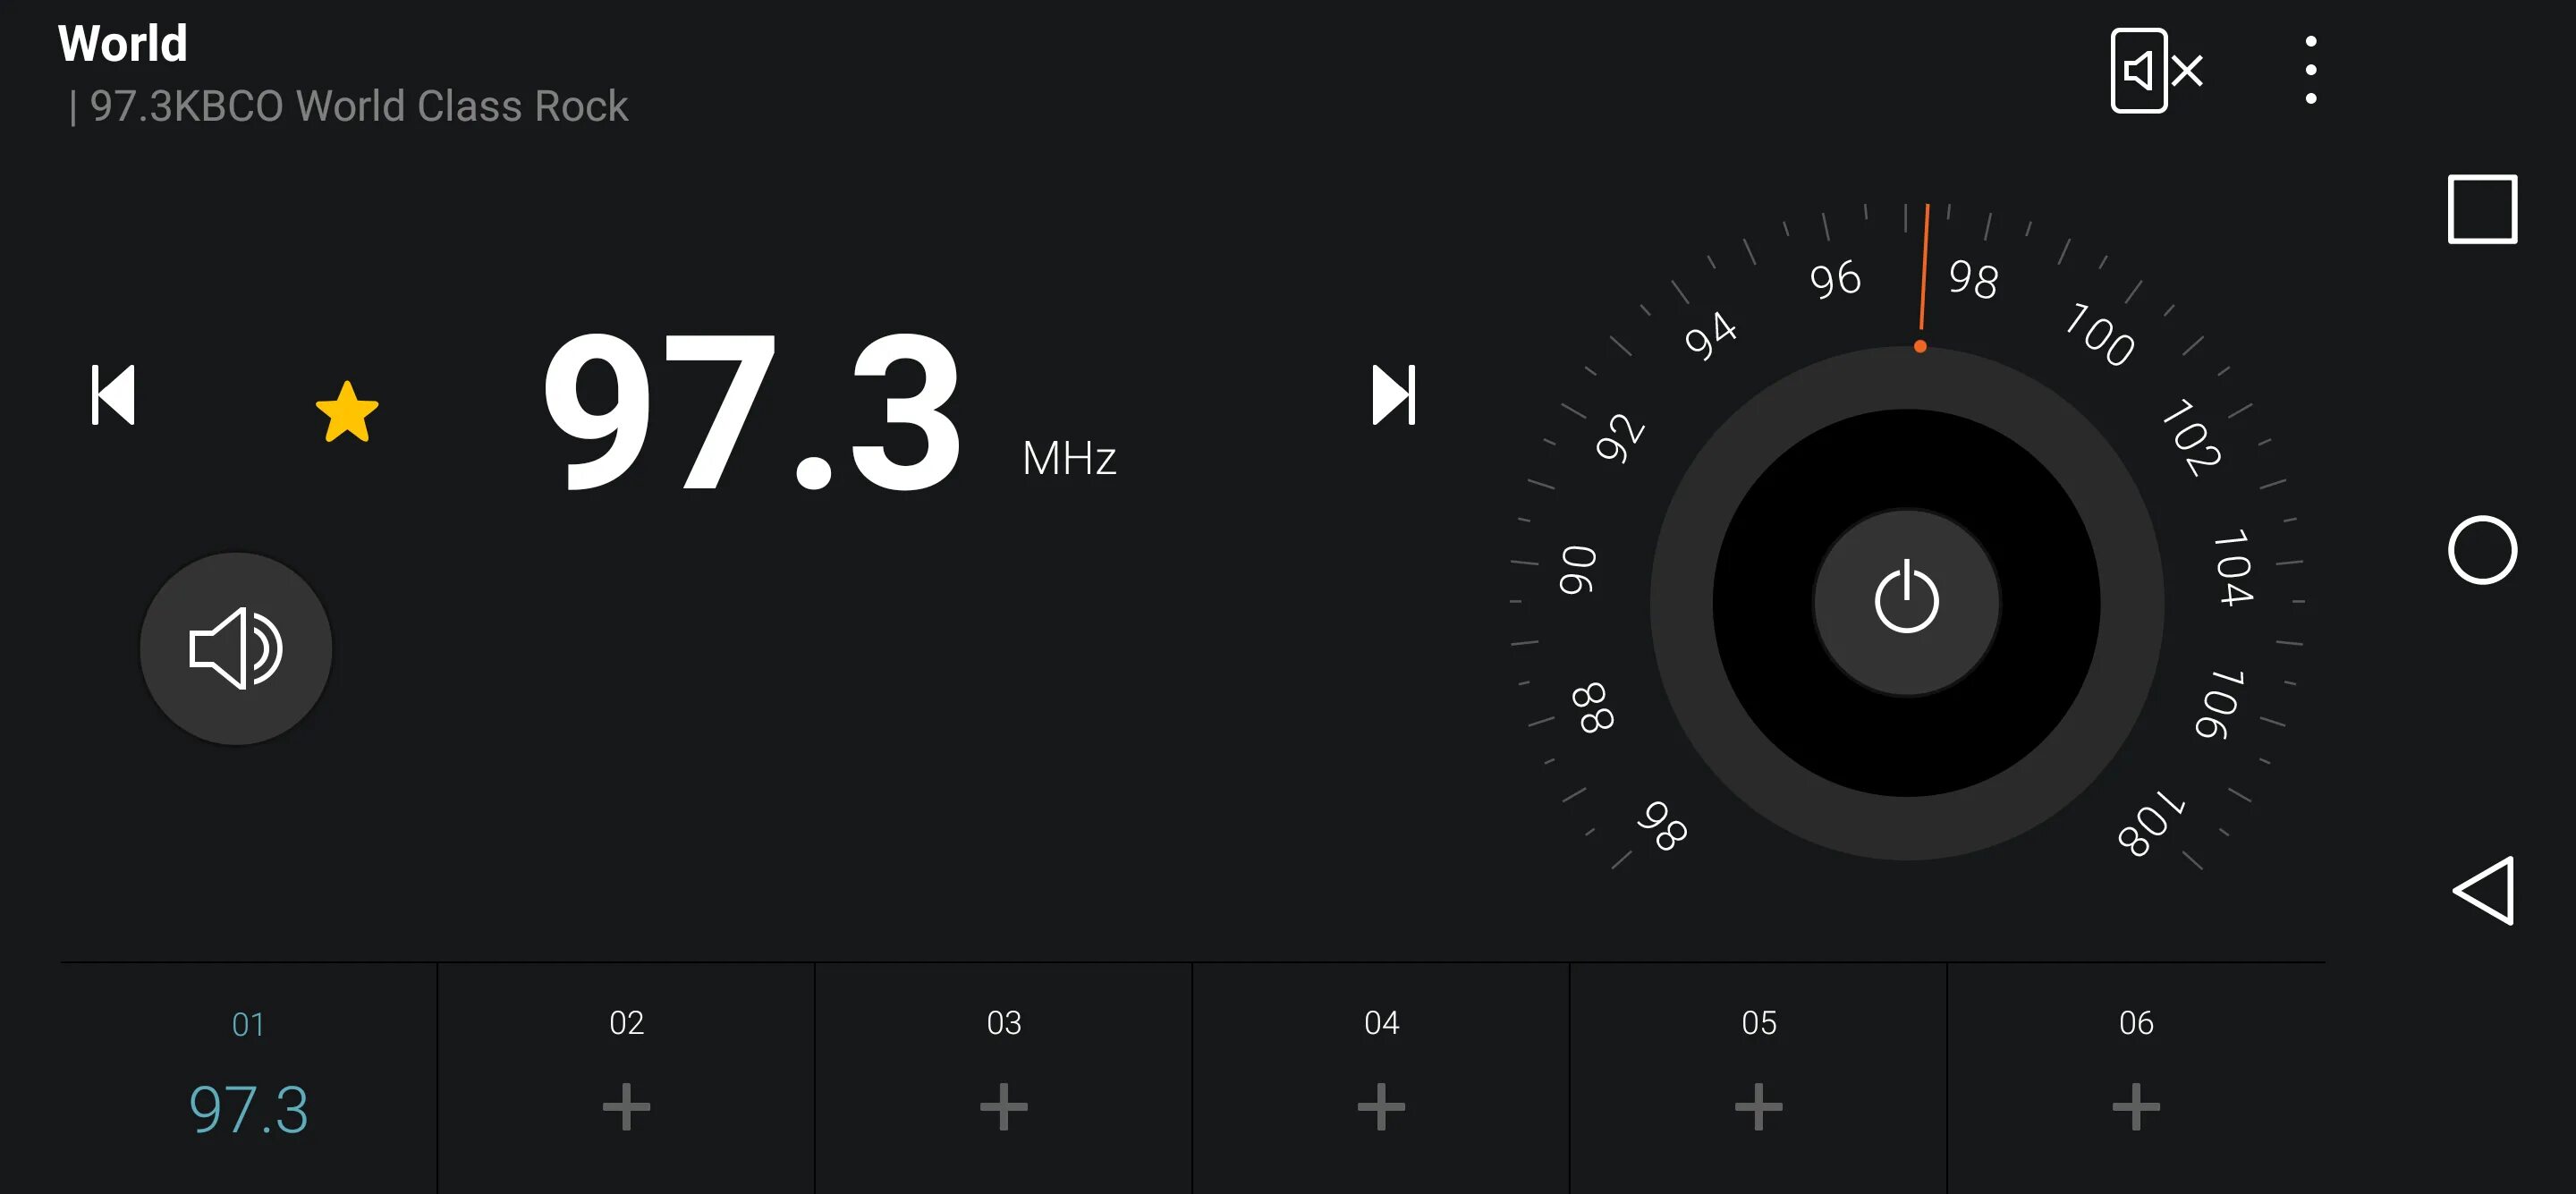Mute audio with the speaker-X icon
Viewport: 2576px width, 1194px height.
(2157, 70)
